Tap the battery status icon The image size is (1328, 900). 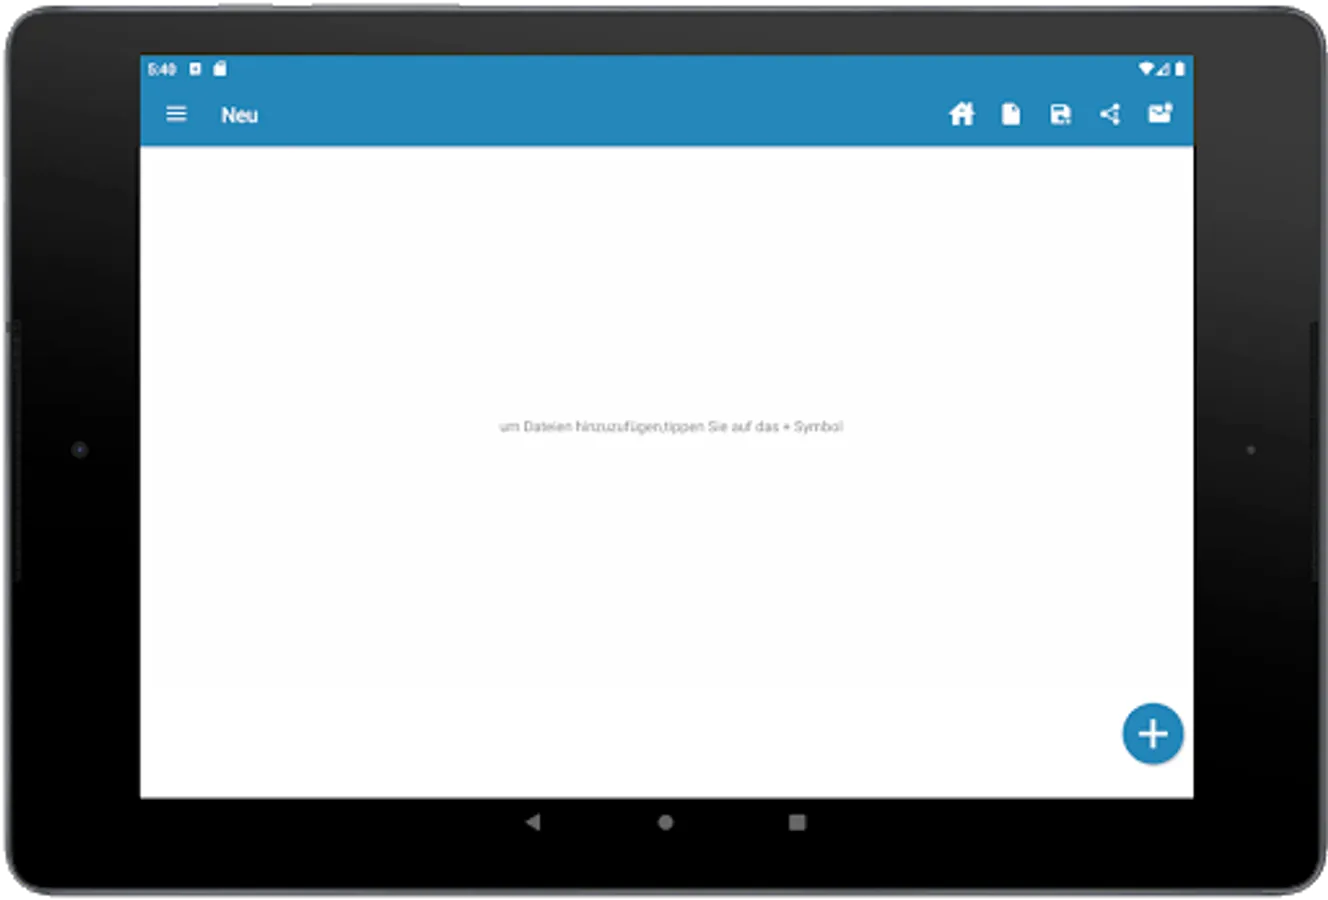(x=1180, y=69)
